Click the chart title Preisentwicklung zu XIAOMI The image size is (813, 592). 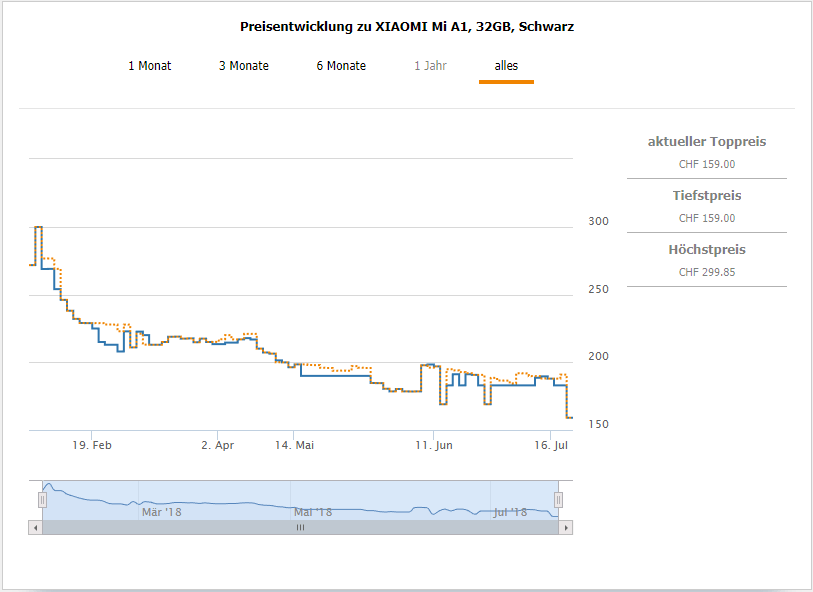point(407,27)
